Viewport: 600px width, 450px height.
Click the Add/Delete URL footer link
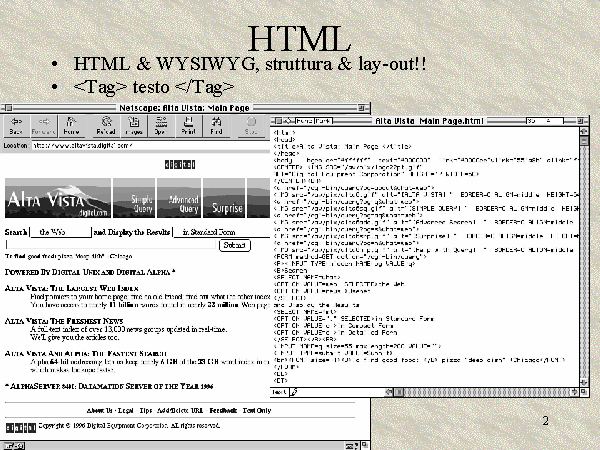pyautogui.click(x=180, y=410)
